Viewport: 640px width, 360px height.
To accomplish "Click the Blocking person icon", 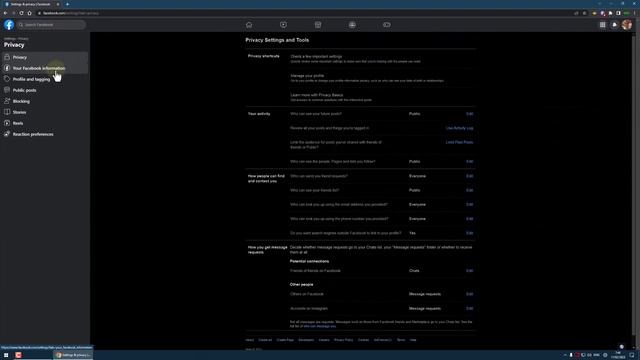I will (7, 101).
